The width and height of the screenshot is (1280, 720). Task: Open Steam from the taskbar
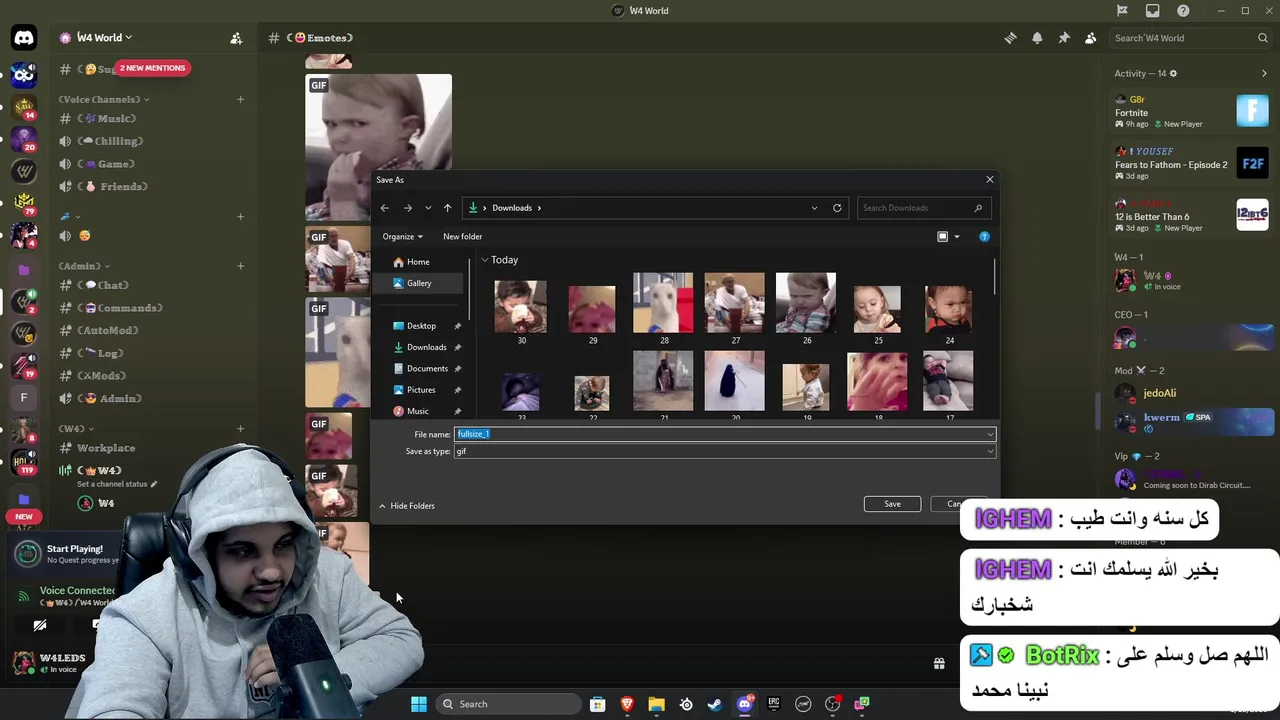(714, 704)
